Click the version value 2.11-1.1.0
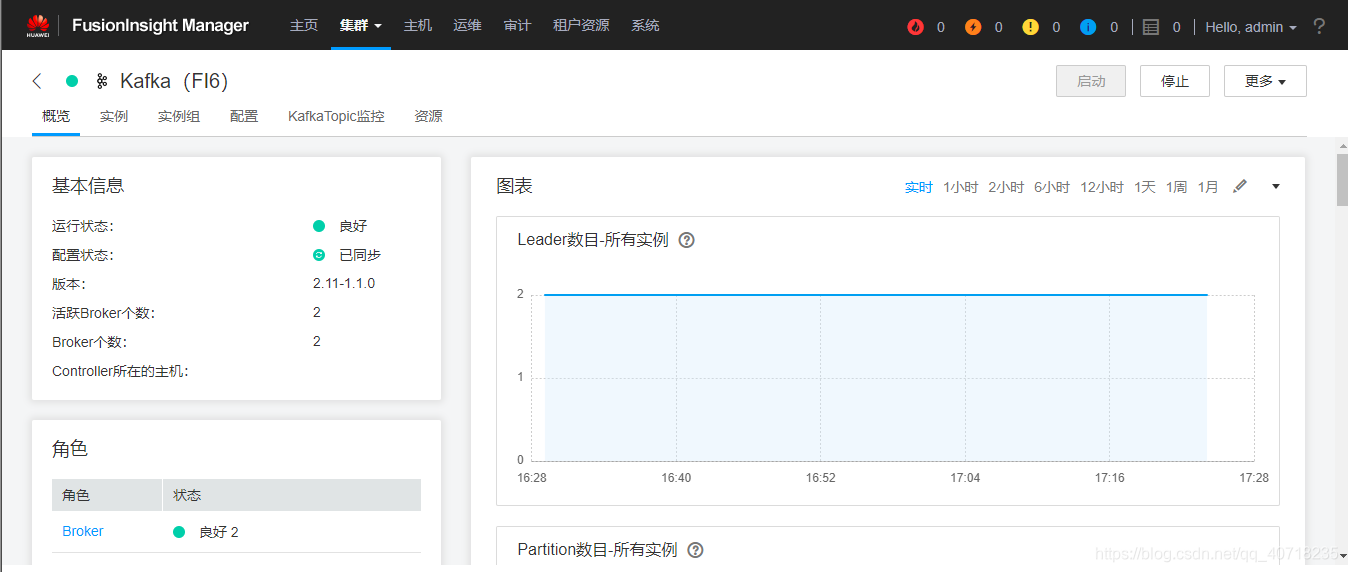Viewport: 1348px width, 572px height. coord(344,284)
